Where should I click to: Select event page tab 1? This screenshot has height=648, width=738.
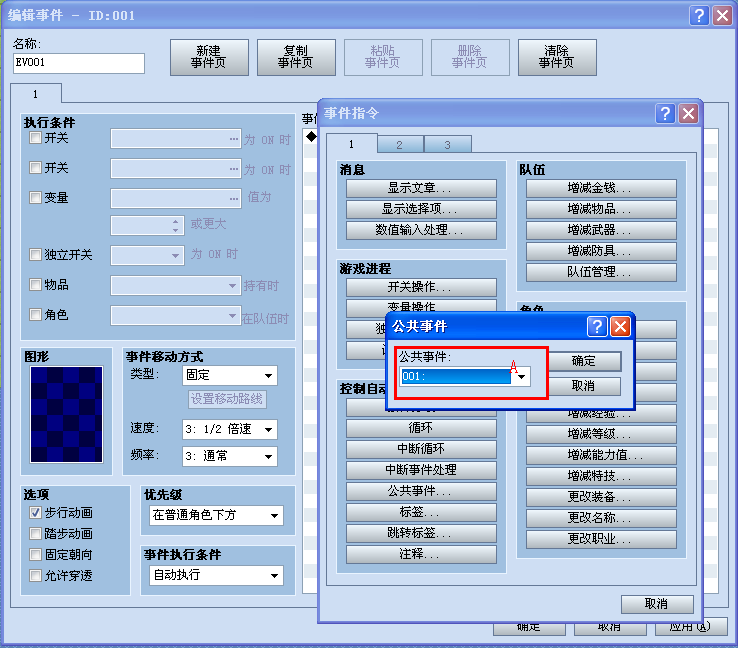tap(36, 94)
